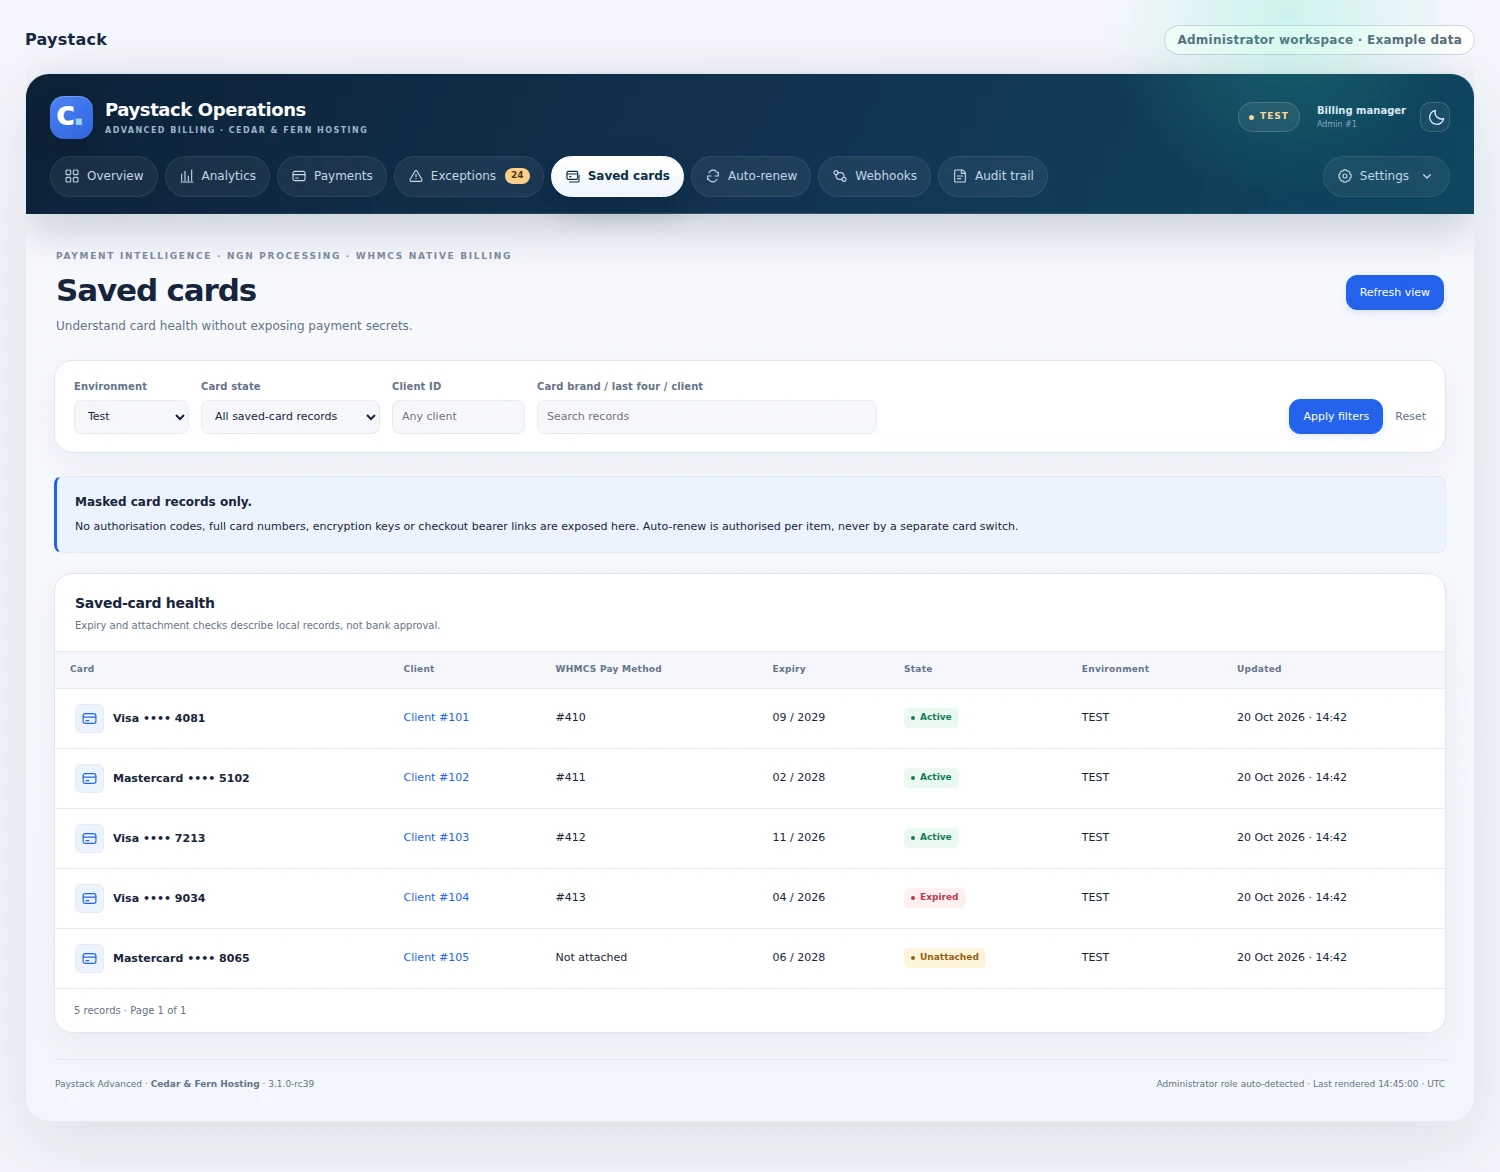Open the Overview tab
This screenshot has height=1172, width=1500.
(104, 176)
